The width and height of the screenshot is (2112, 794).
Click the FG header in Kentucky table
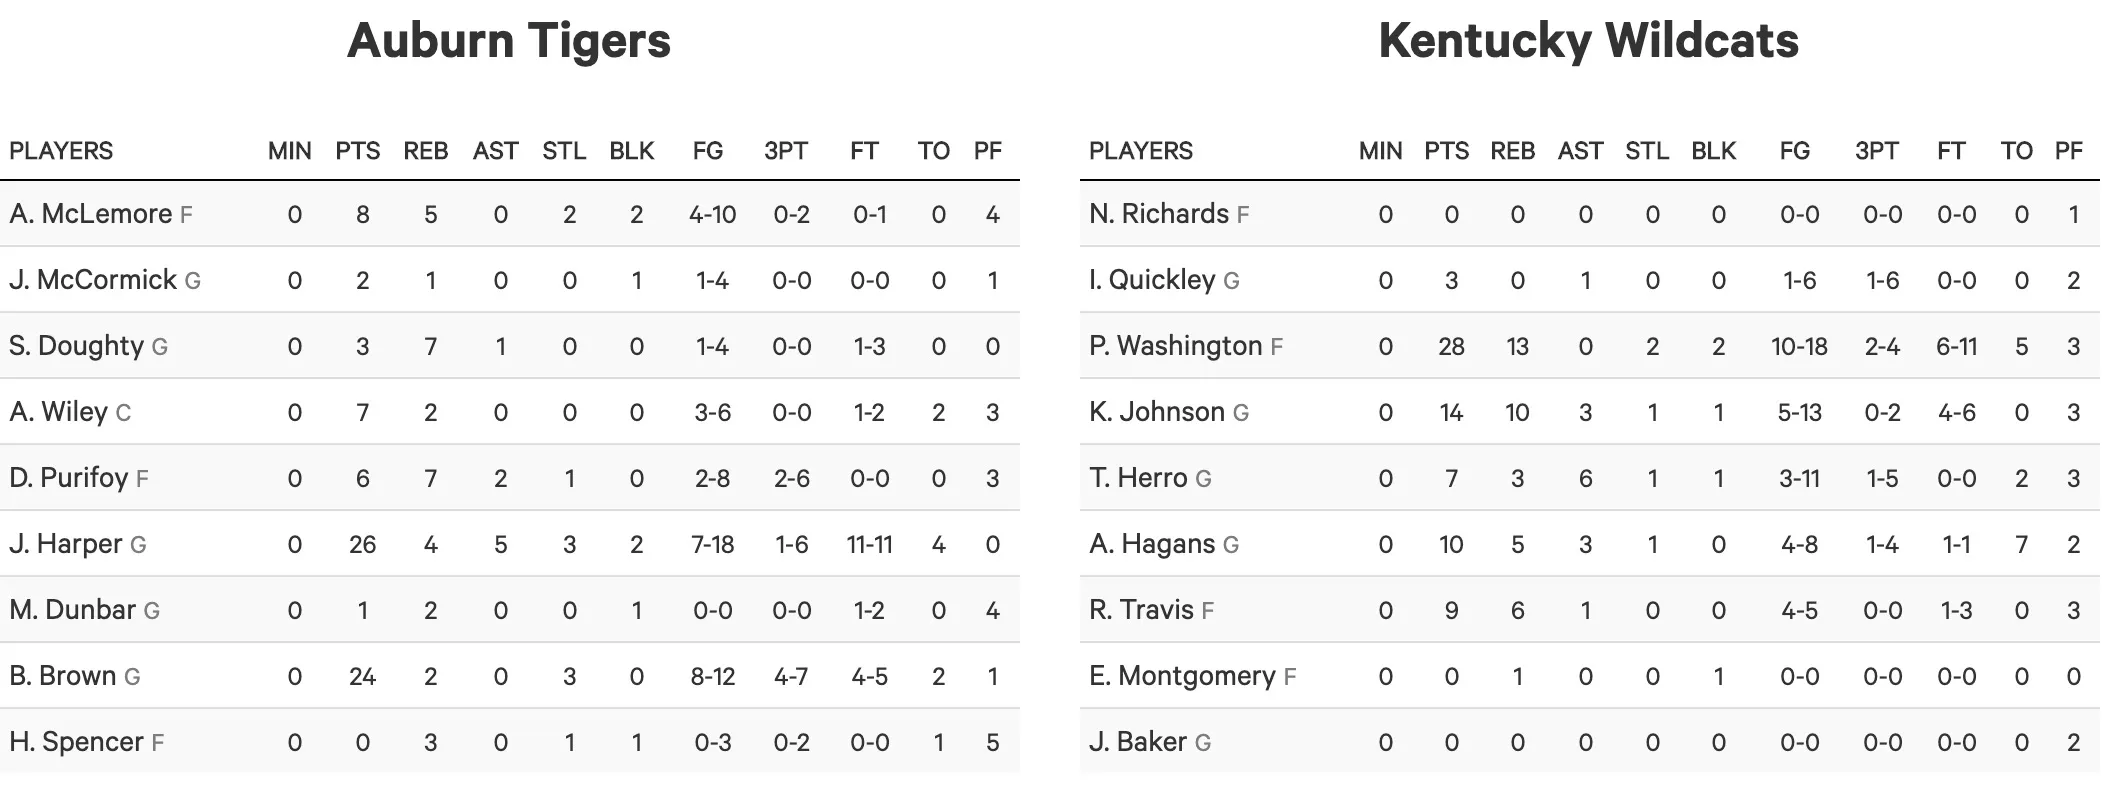(1794, 151)
